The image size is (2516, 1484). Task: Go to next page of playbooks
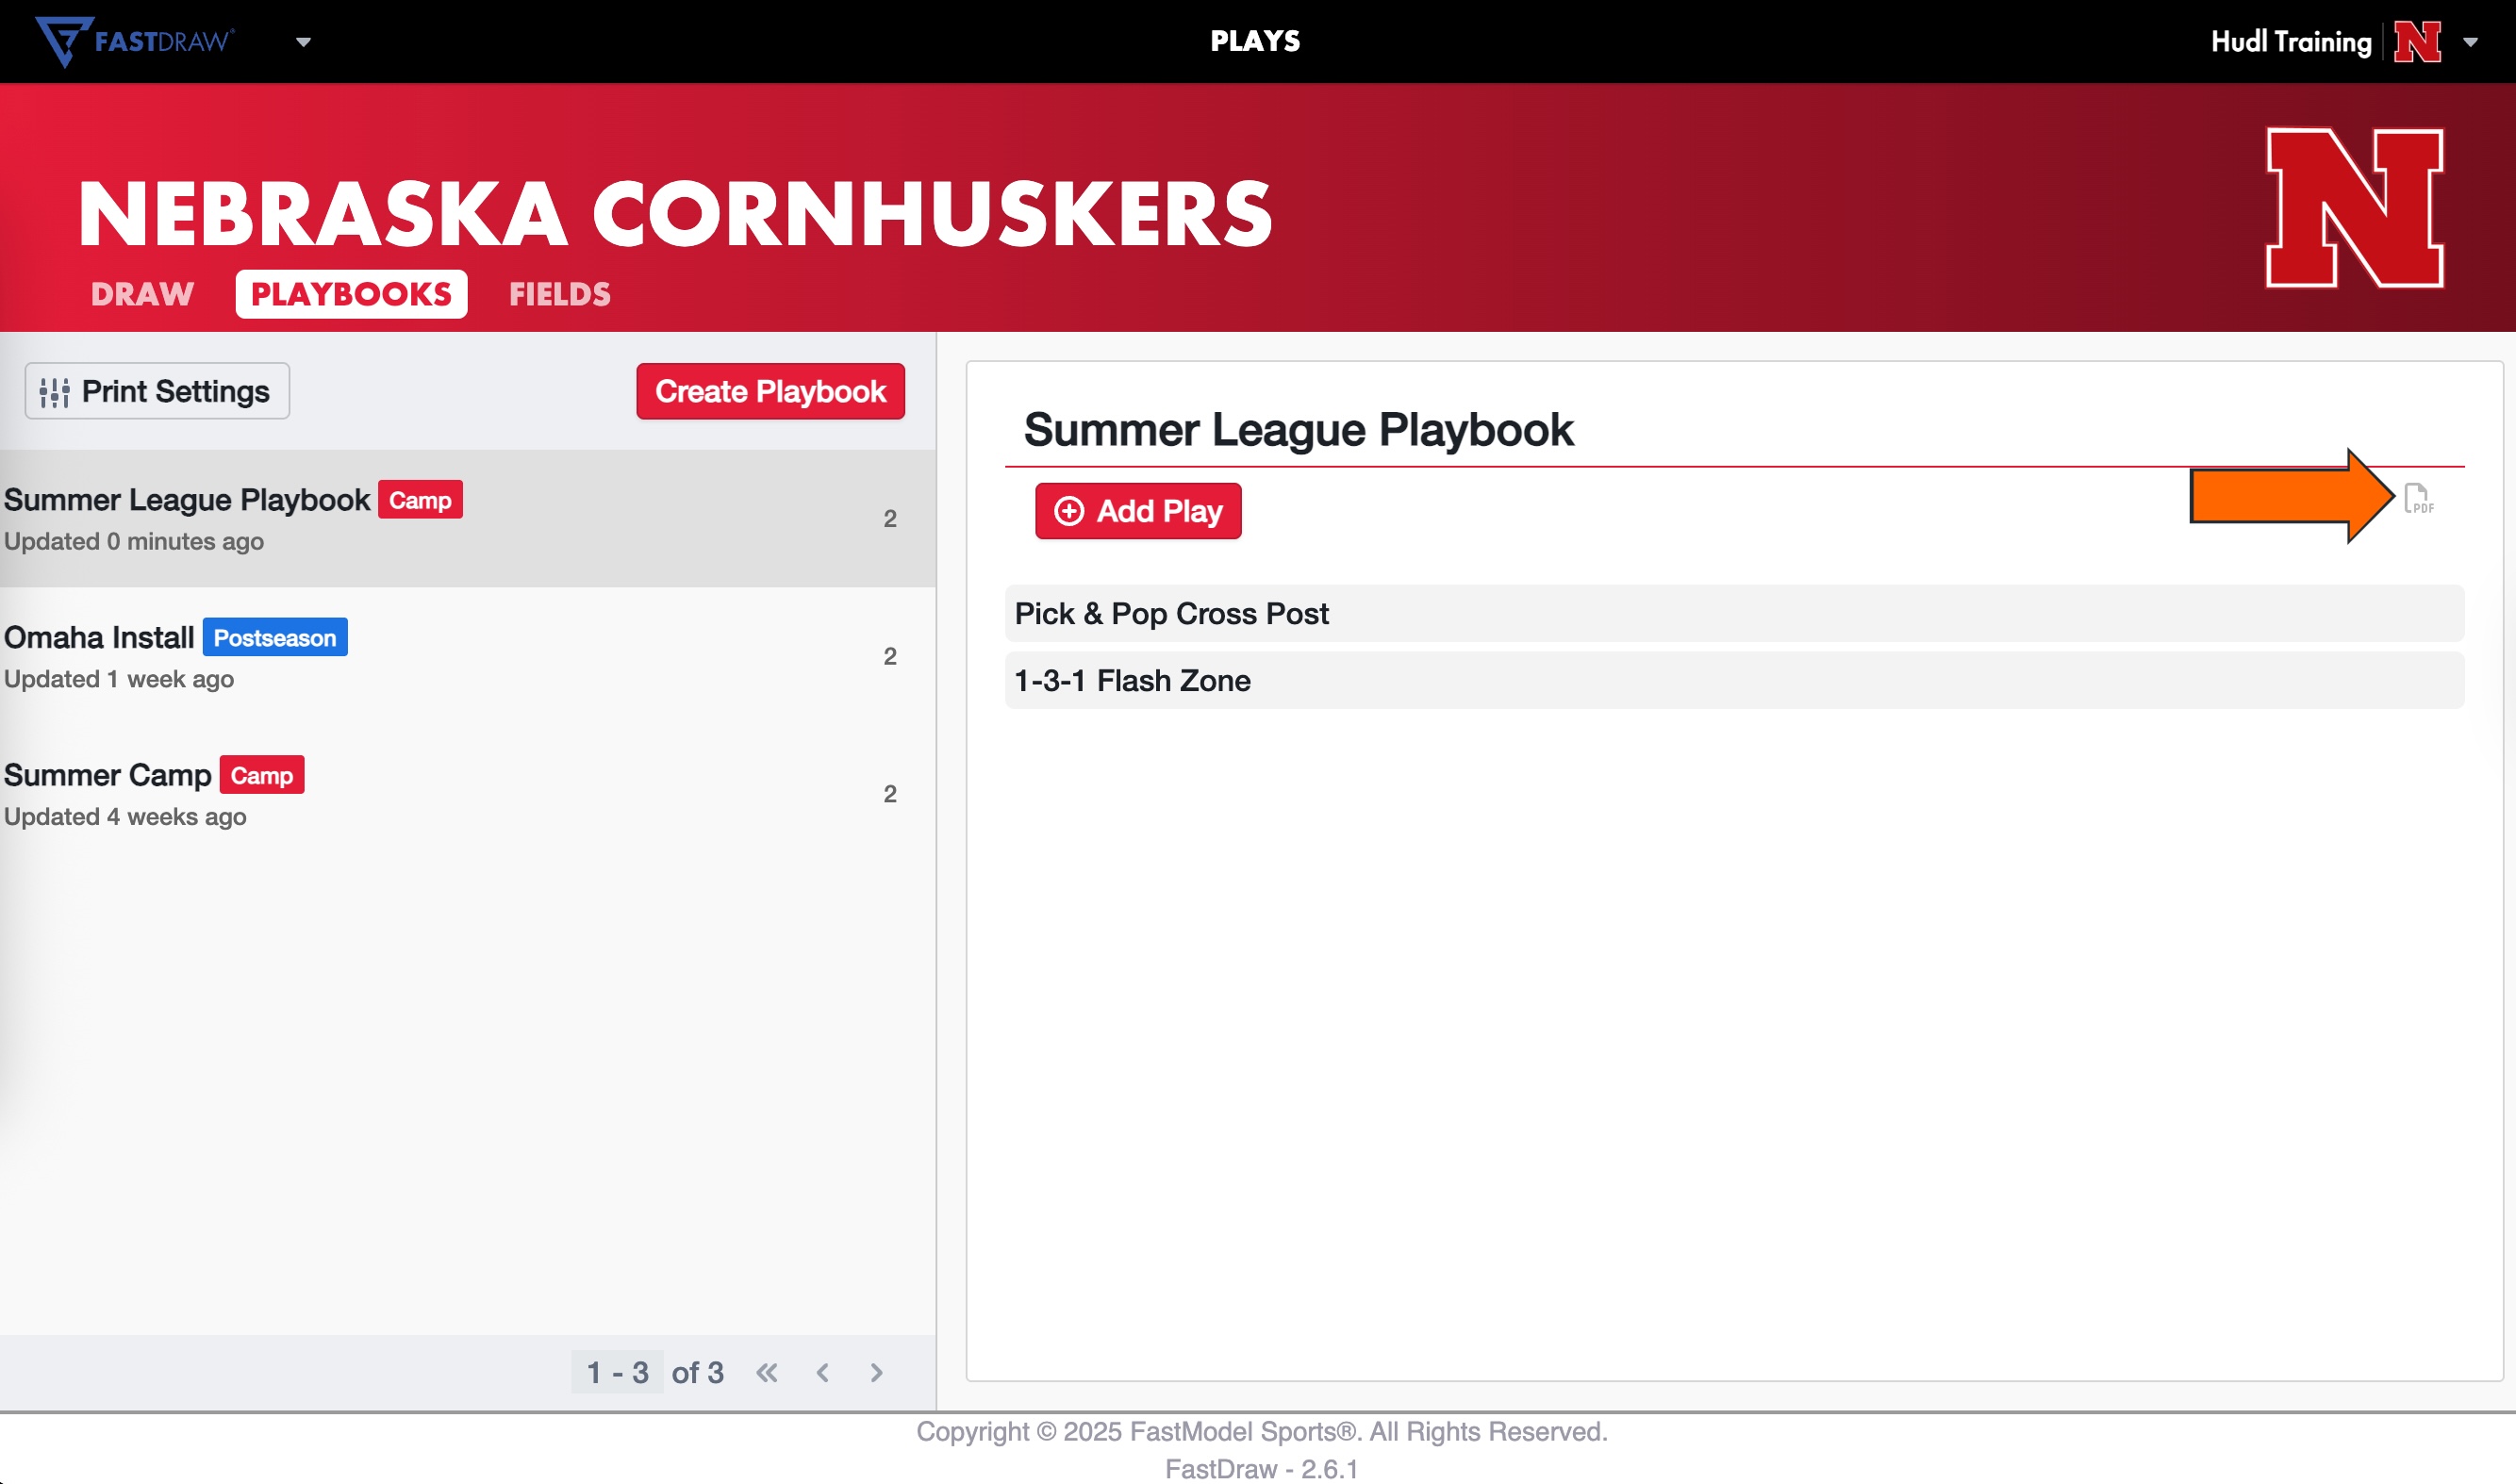877,1373
